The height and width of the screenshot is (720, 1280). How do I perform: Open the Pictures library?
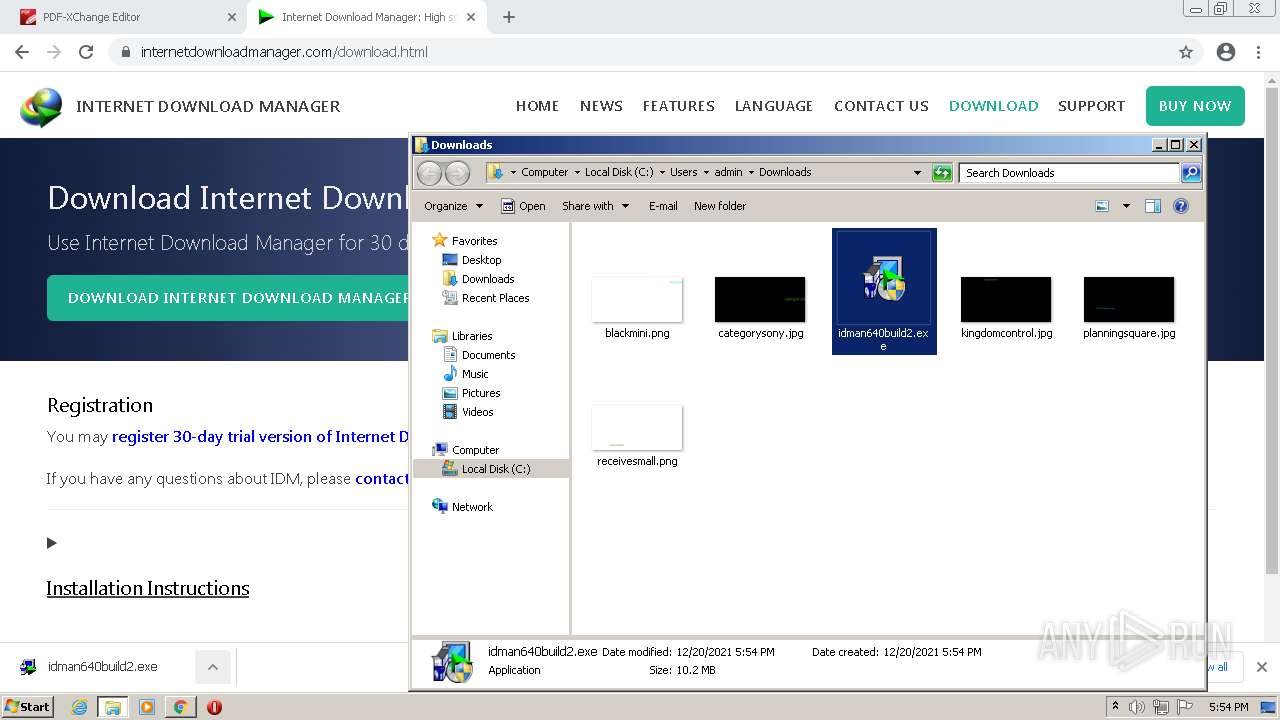(x=481, y=393)
